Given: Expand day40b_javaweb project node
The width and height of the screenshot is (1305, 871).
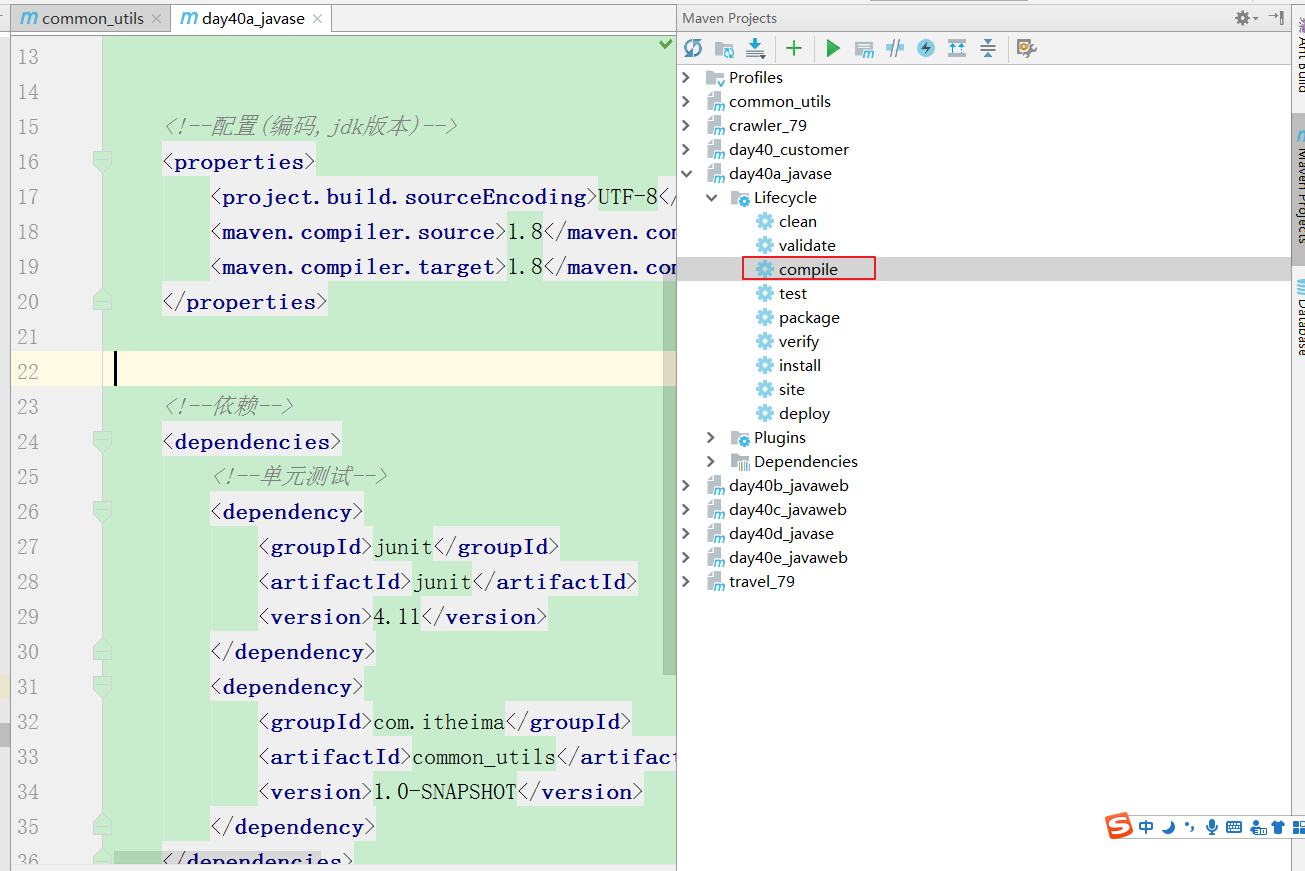Looking at the screenshot, I should coord(686,485).
